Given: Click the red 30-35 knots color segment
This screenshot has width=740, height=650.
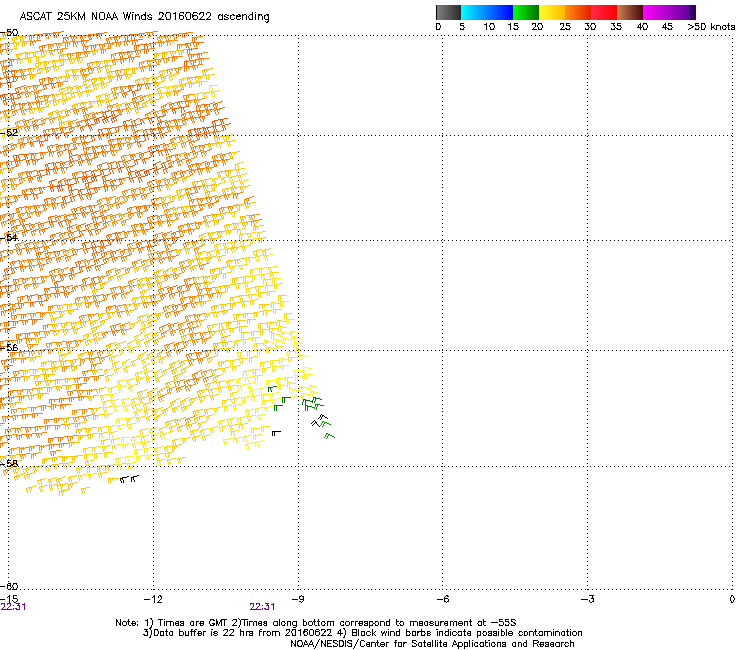Looking at the screenshot, I should click(x=604, y=12).
